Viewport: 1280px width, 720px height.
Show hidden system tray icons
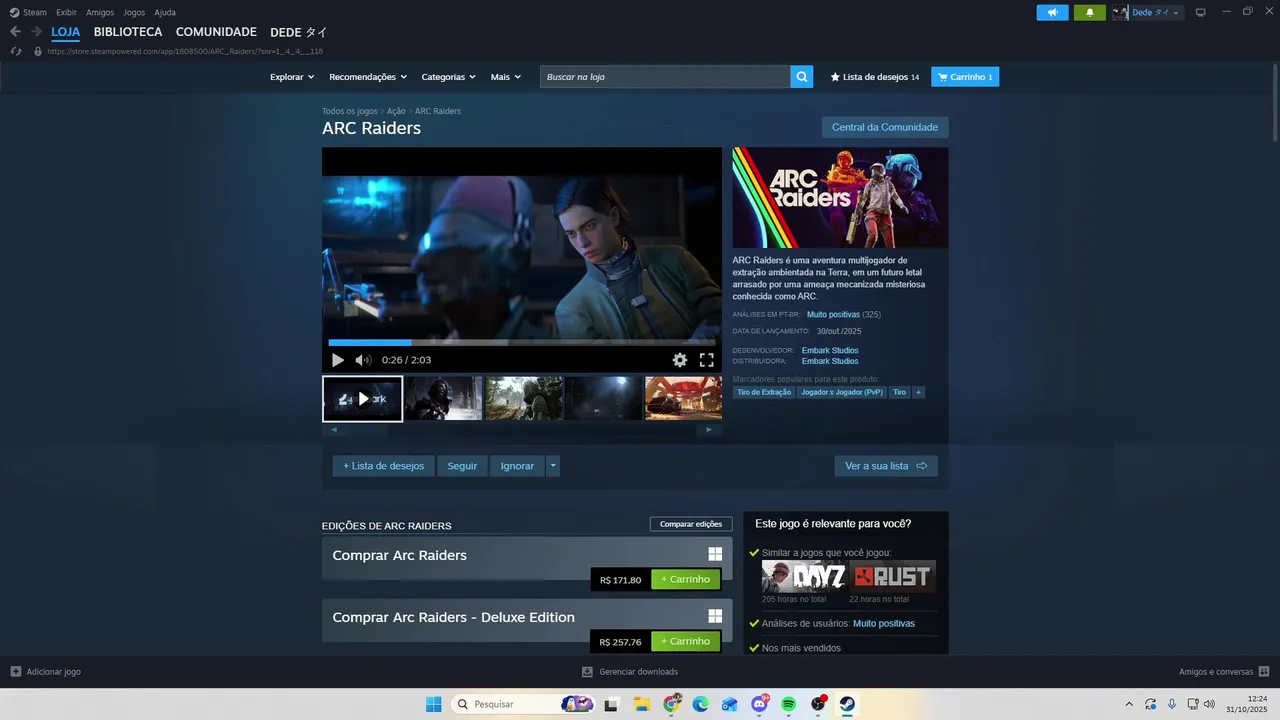click(1129, 704)
